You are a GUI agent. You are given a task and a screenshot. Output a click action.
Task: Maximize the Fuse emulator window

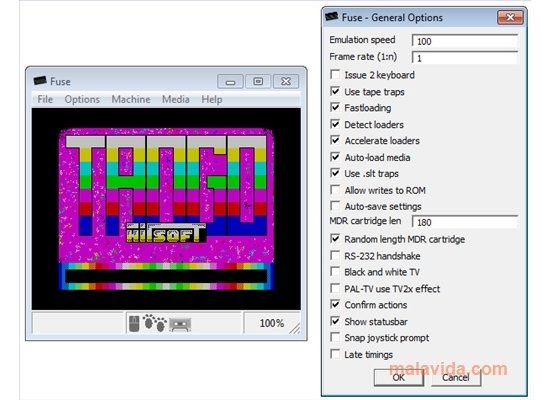[x=258, y=81]
